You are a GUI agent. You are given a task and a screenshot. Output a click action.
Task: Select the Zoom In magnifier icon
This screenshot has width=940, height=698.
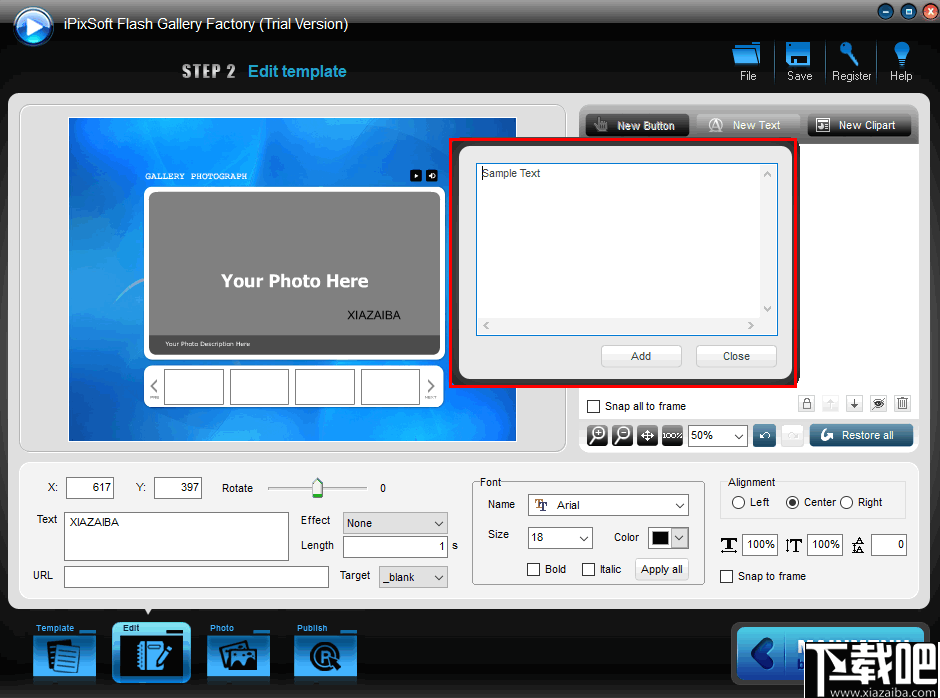point(597,435)
